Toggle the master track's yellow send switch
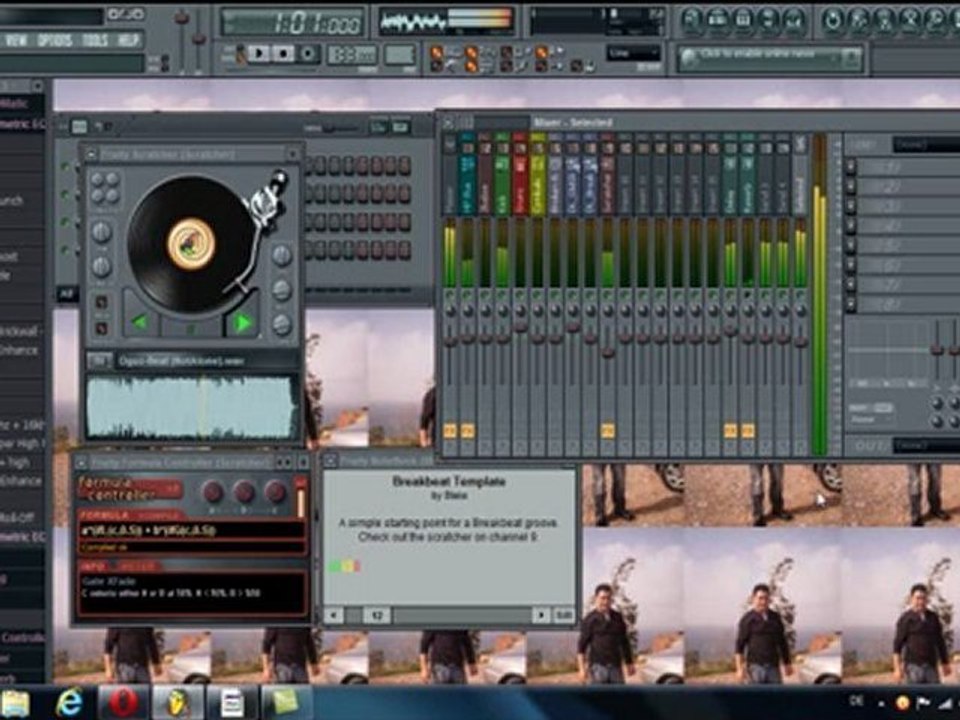The image size is (960, 720). coord(450,431)
